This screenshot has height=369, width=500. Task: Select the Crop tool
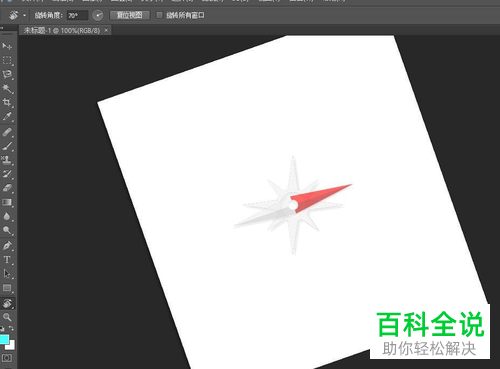point(7,102)
